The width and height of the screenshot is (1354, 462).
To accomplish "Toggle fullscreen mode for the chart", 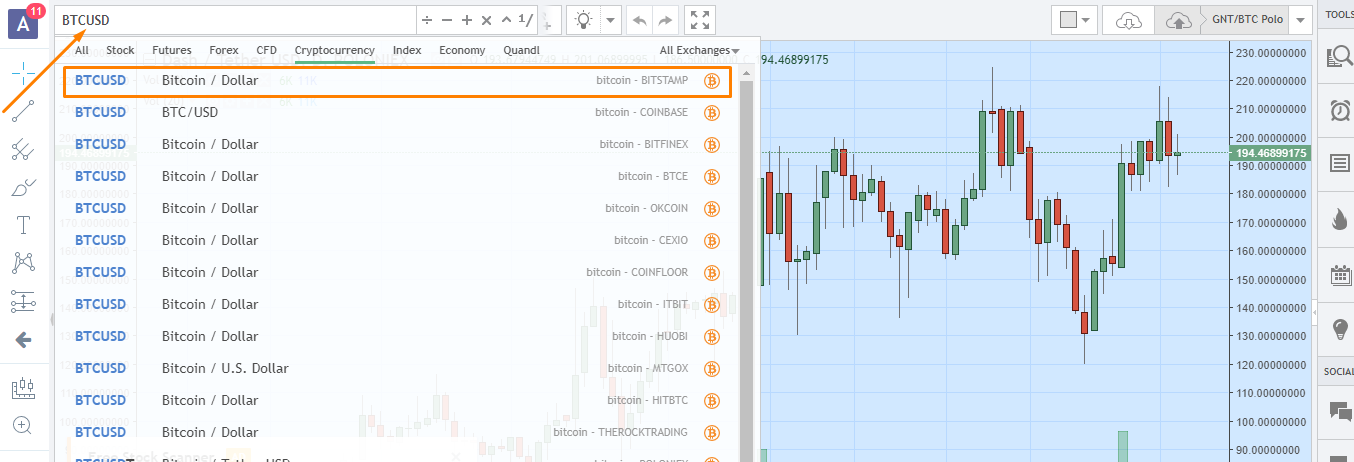I will (x=701, y=20).
